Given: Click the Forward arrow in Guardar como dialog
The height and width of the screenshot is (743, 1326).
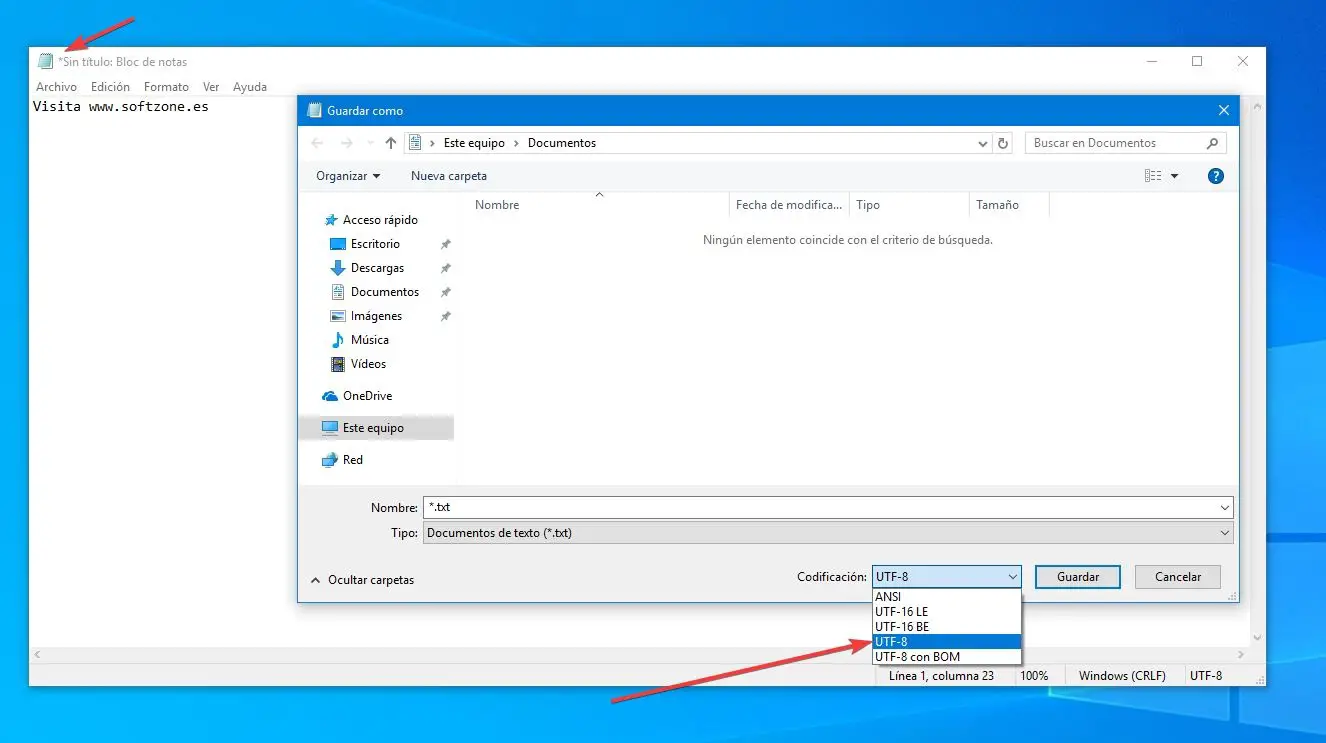Looking at the screenshot, I should (346, 143).
